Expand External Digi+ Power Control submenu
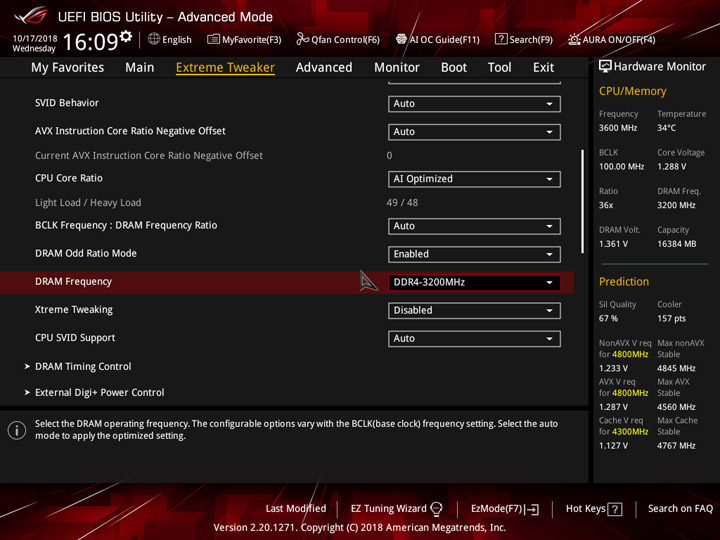Screen dimensions: 720x540 100,393
